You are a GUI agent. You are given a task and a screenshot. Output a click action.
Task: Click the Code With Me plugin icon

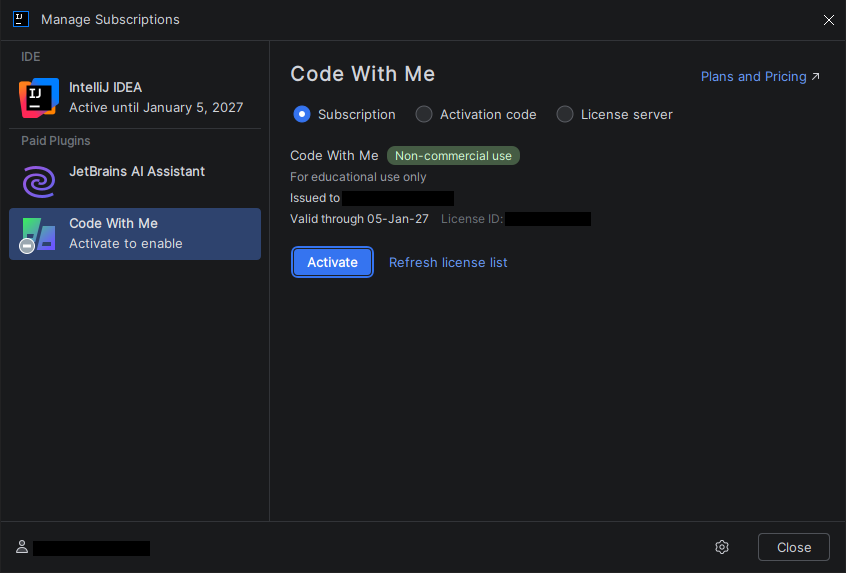[x=39, y=234]
